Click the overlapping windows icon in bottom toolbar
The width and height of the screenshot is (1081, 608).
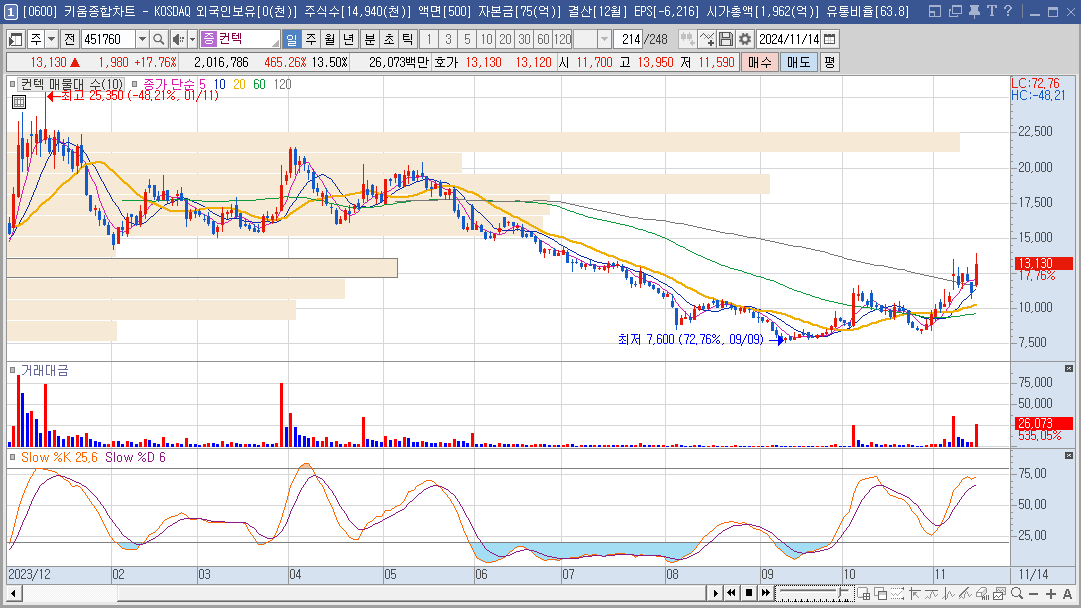click(880, 594)
